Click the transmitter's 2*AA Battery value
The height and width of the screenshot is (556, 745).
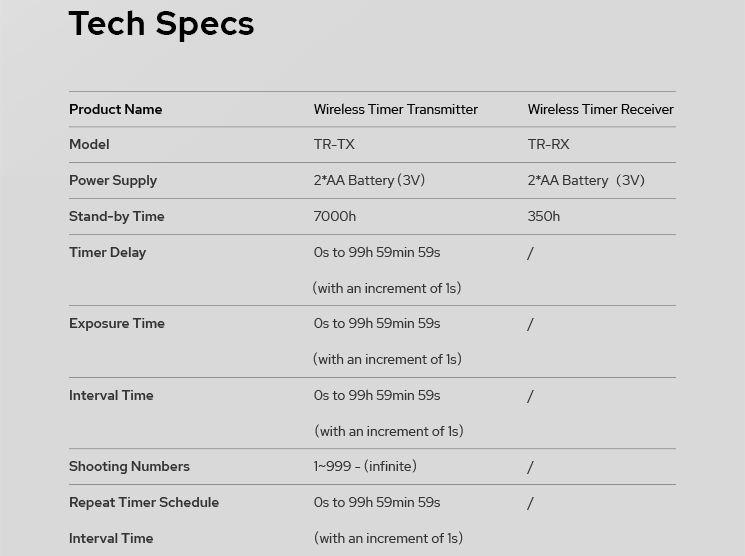click(x=369, y=180)
